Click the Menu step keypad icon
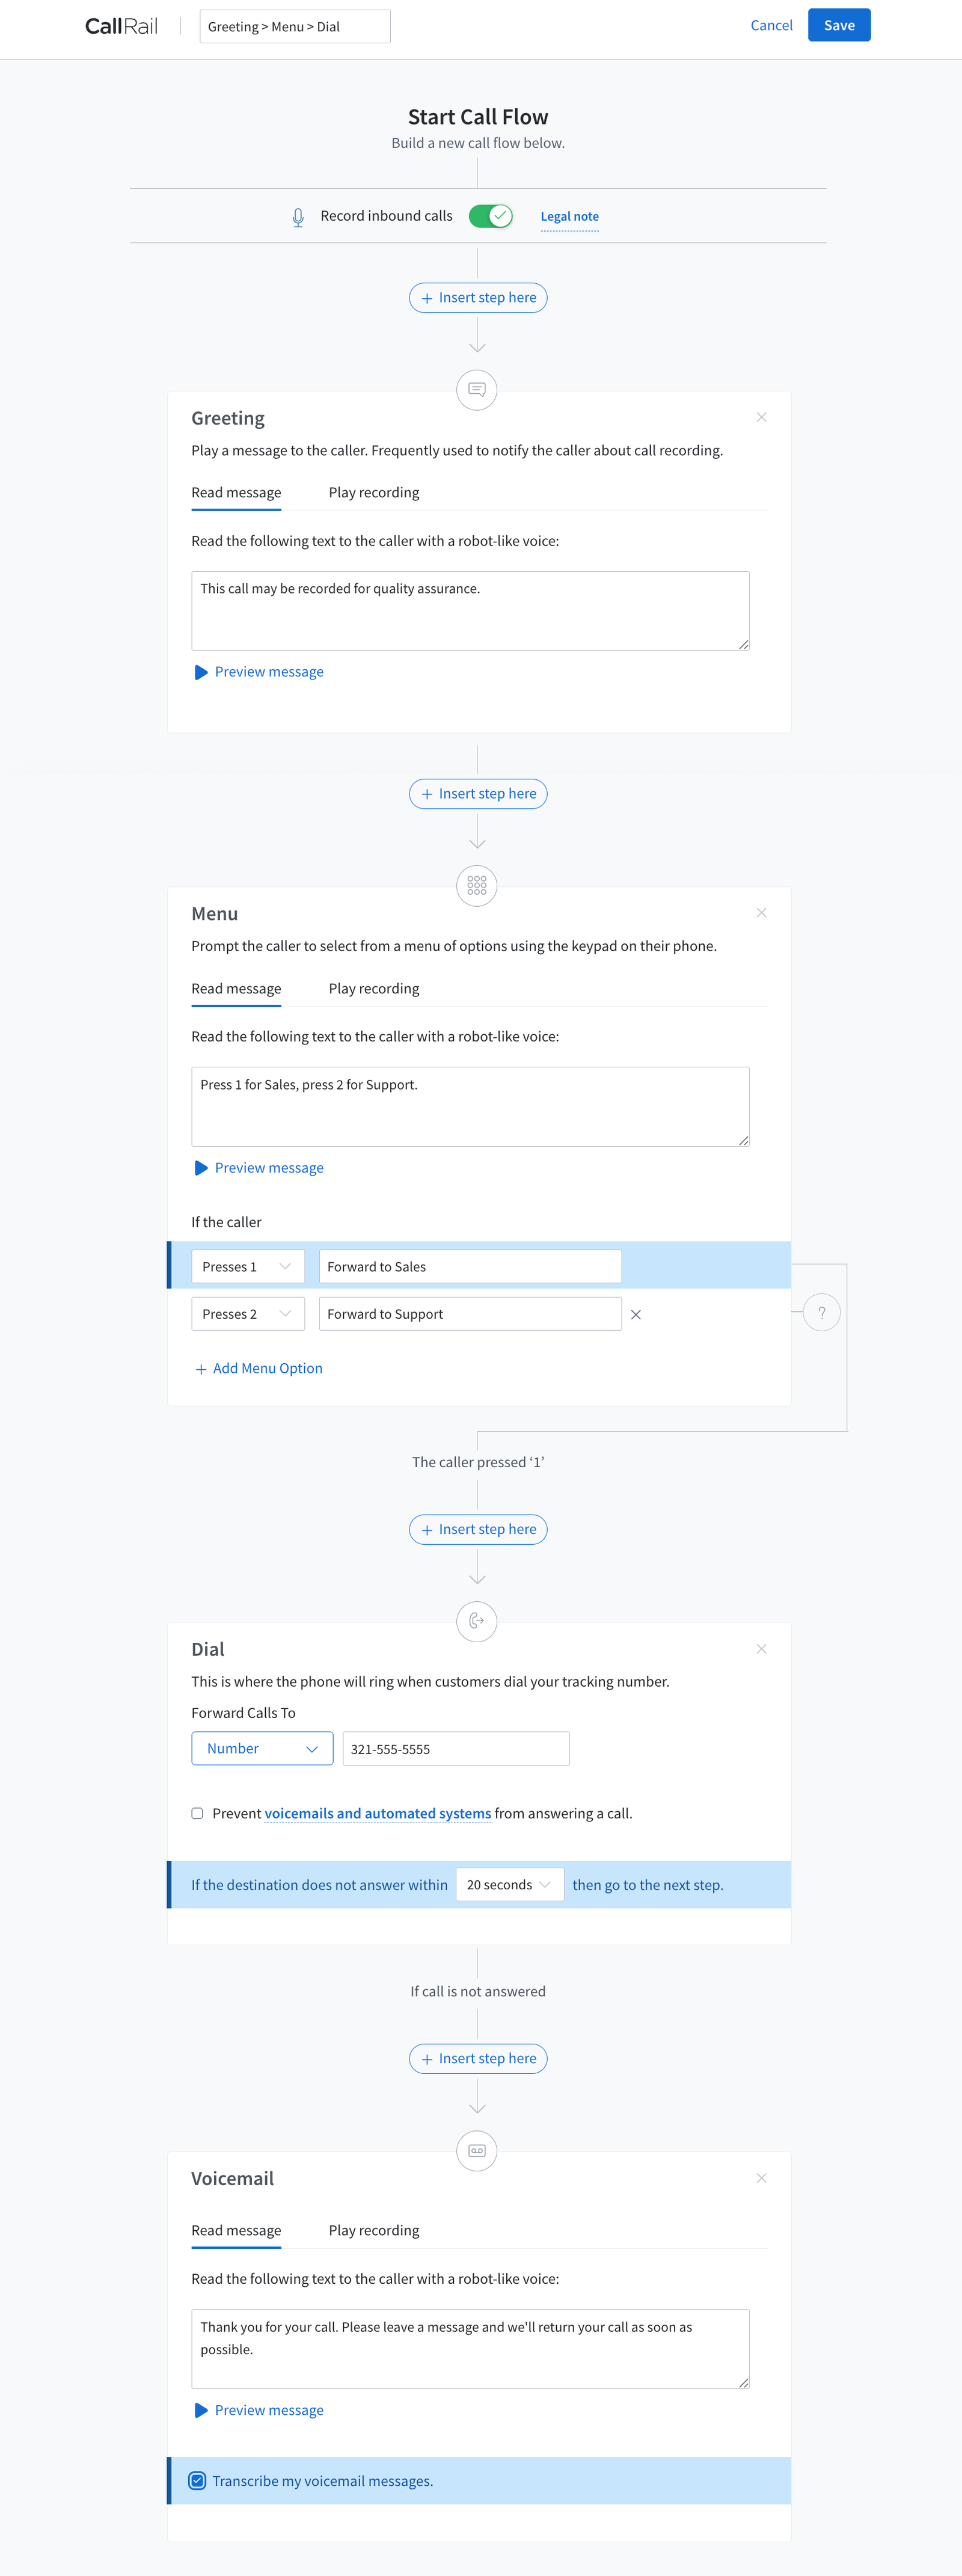This screenshot has width=962, height=2576. (477, 885)
